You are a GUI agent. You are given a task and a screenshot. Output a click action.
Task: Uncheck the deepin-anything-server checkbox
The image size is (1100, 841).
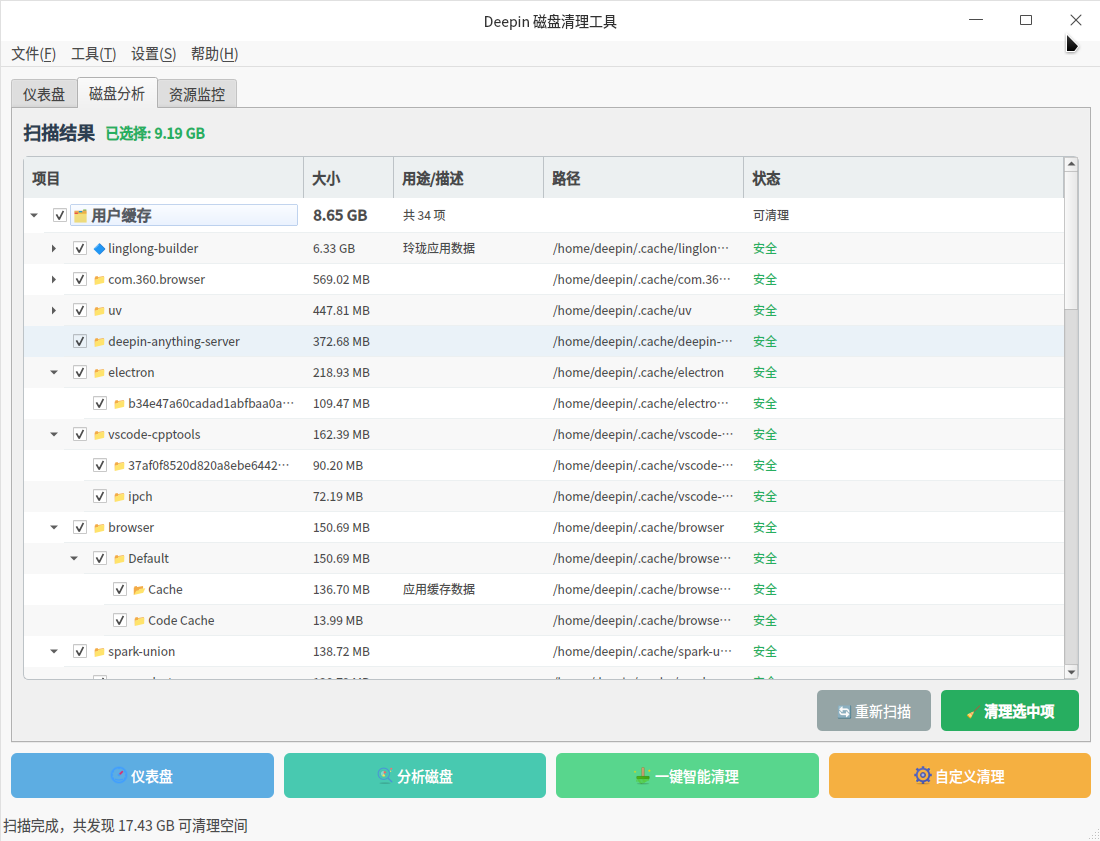click(x=80, y=342)
